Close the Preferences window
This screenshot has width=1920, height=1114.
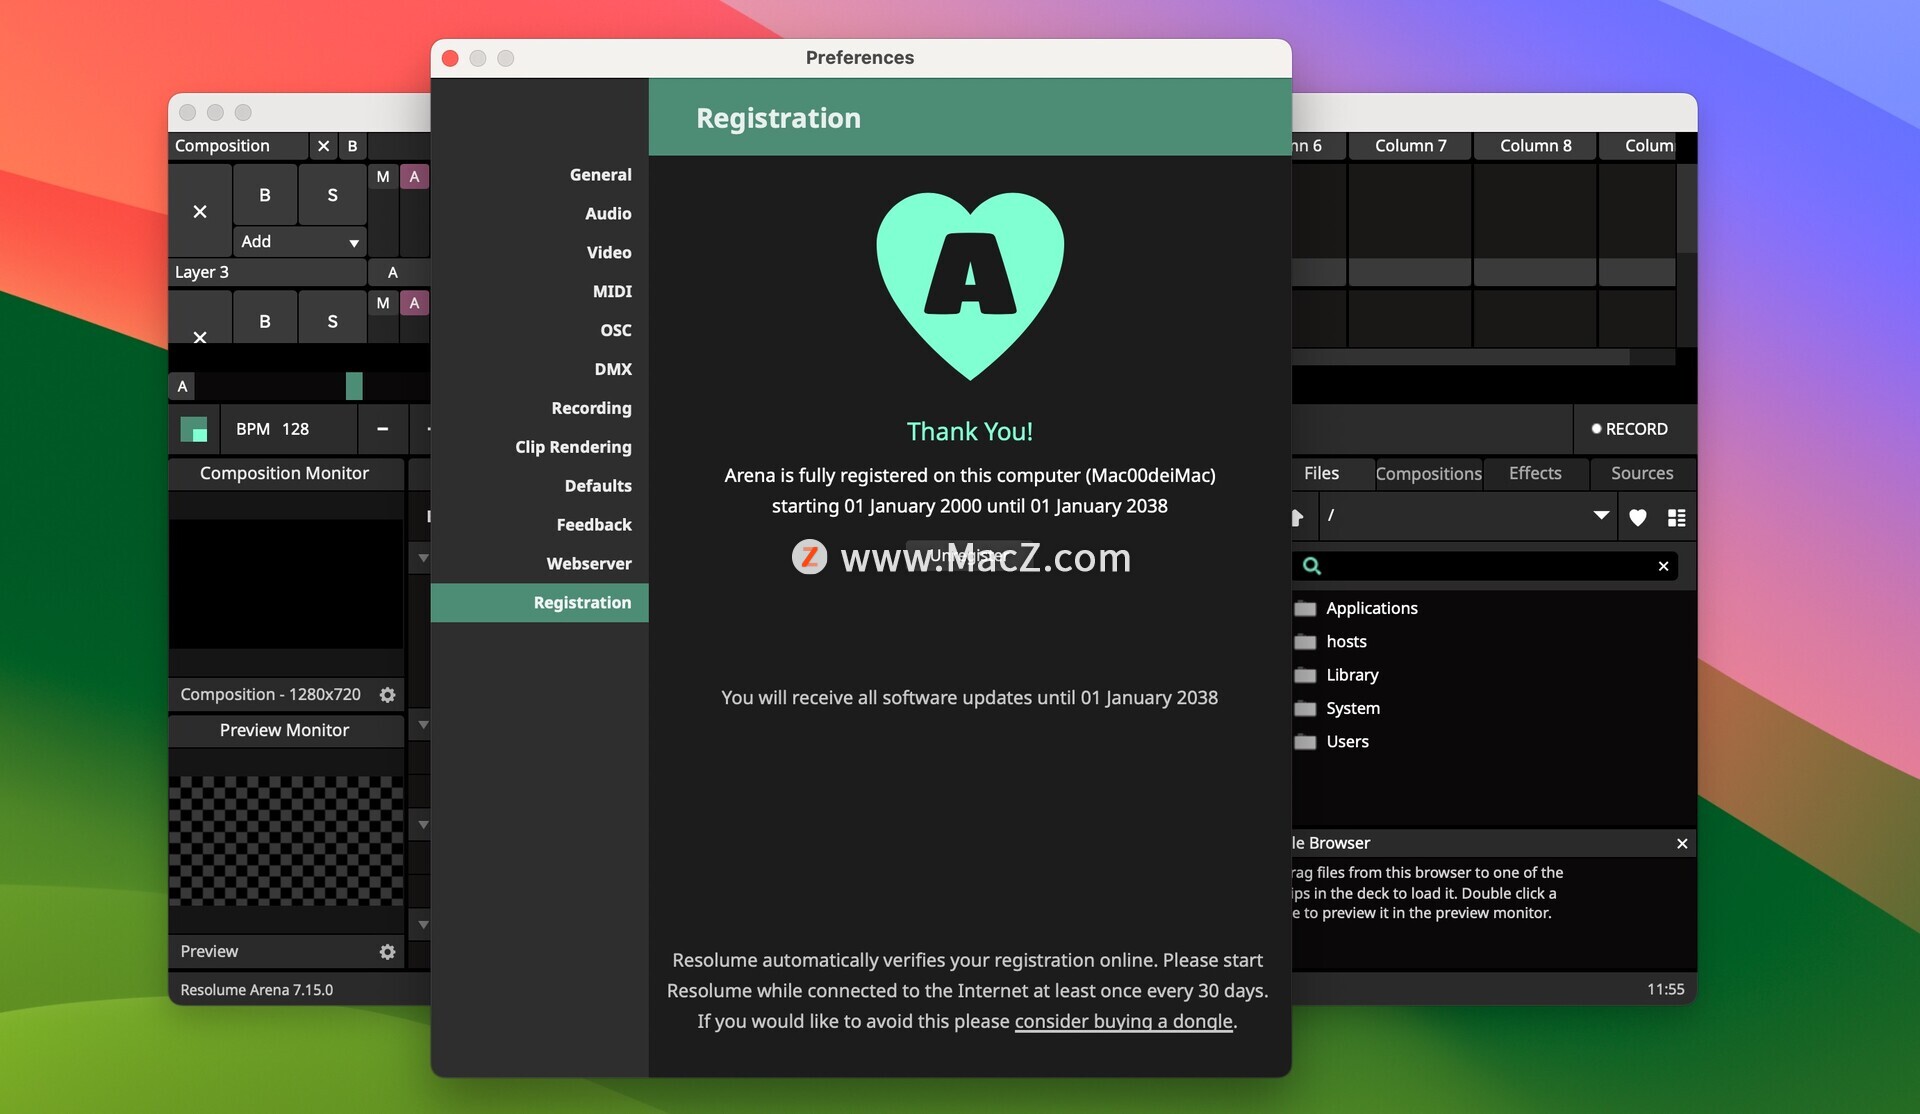[450, 58]
